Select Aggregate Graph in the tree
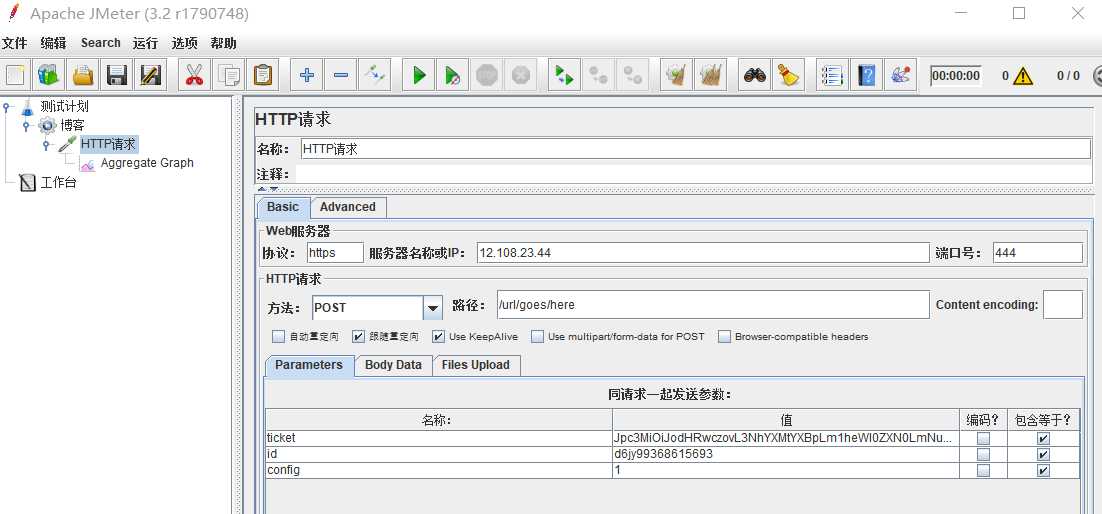Image resolution: width=1102 pixels, height=514 pixels. [147, 163]
